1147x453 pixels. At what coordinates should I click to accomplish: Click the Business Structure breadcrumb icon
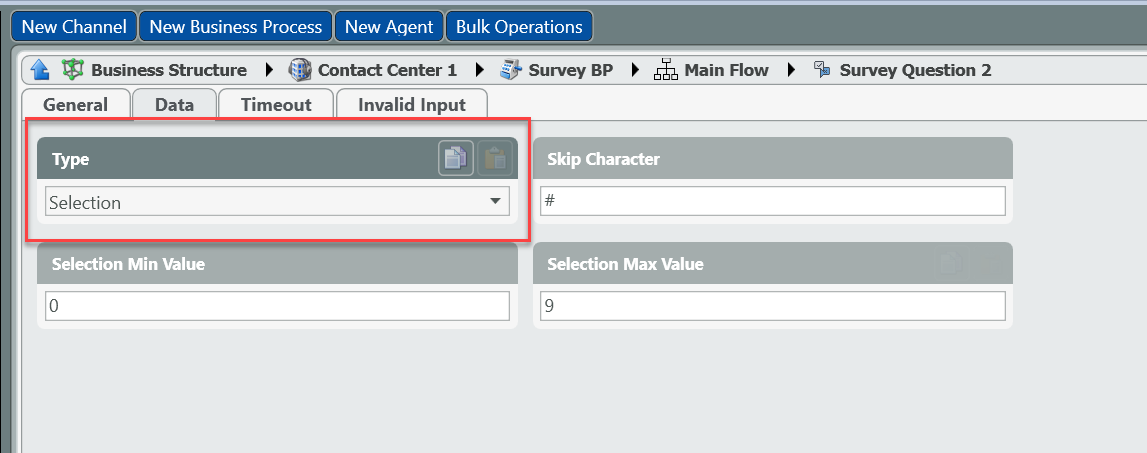[73, 70]
